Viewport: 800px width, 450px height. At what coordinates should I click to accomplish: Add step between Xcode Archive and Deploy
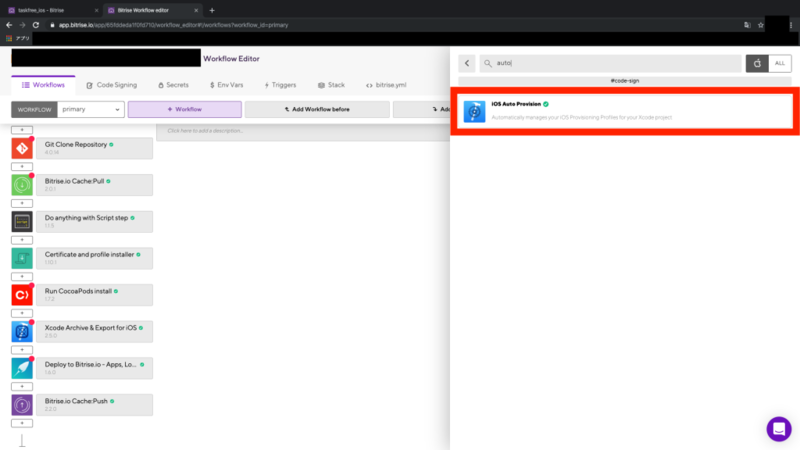click(x=22, y=350)
